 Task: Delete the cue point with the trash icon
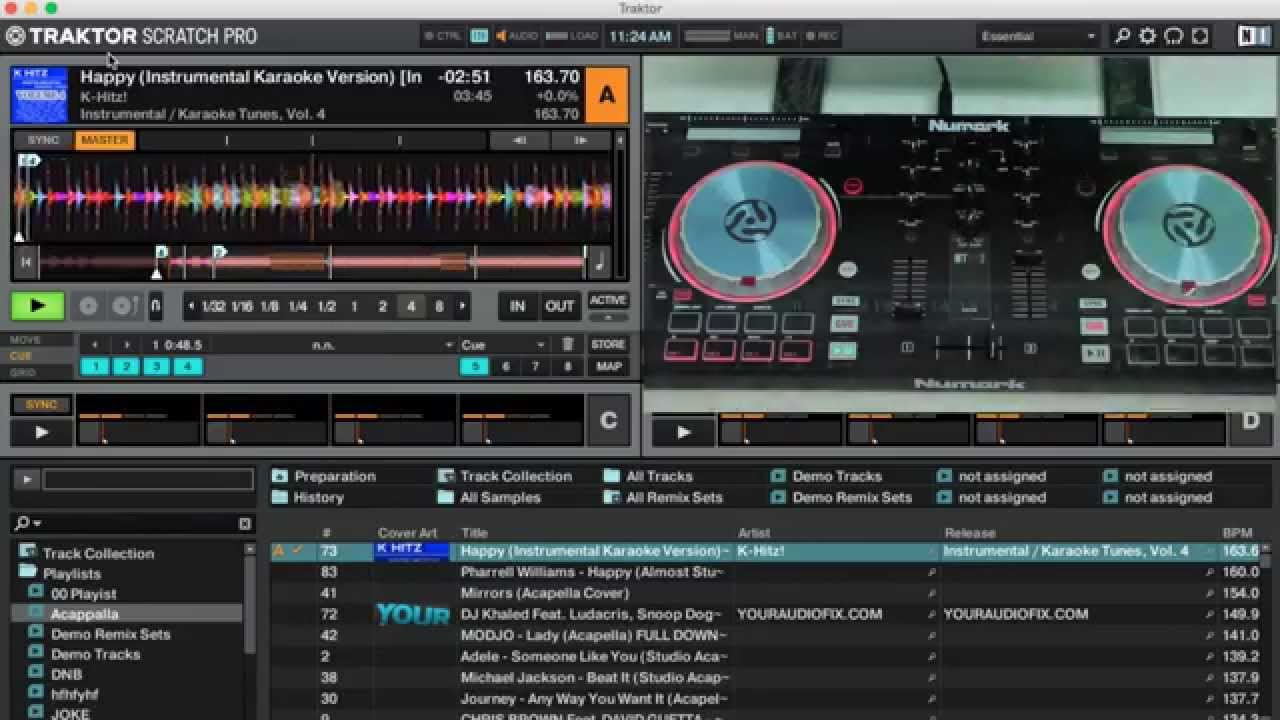coord(568,344)
